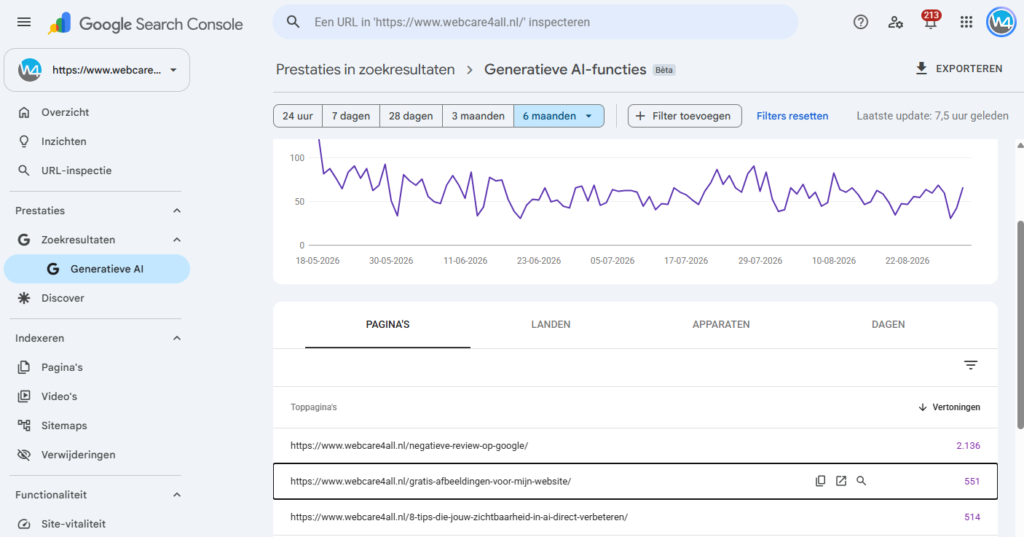Switch to the DAGEN tab
The width and height of the screenshot is (1024, 537).
click(888, 325)
